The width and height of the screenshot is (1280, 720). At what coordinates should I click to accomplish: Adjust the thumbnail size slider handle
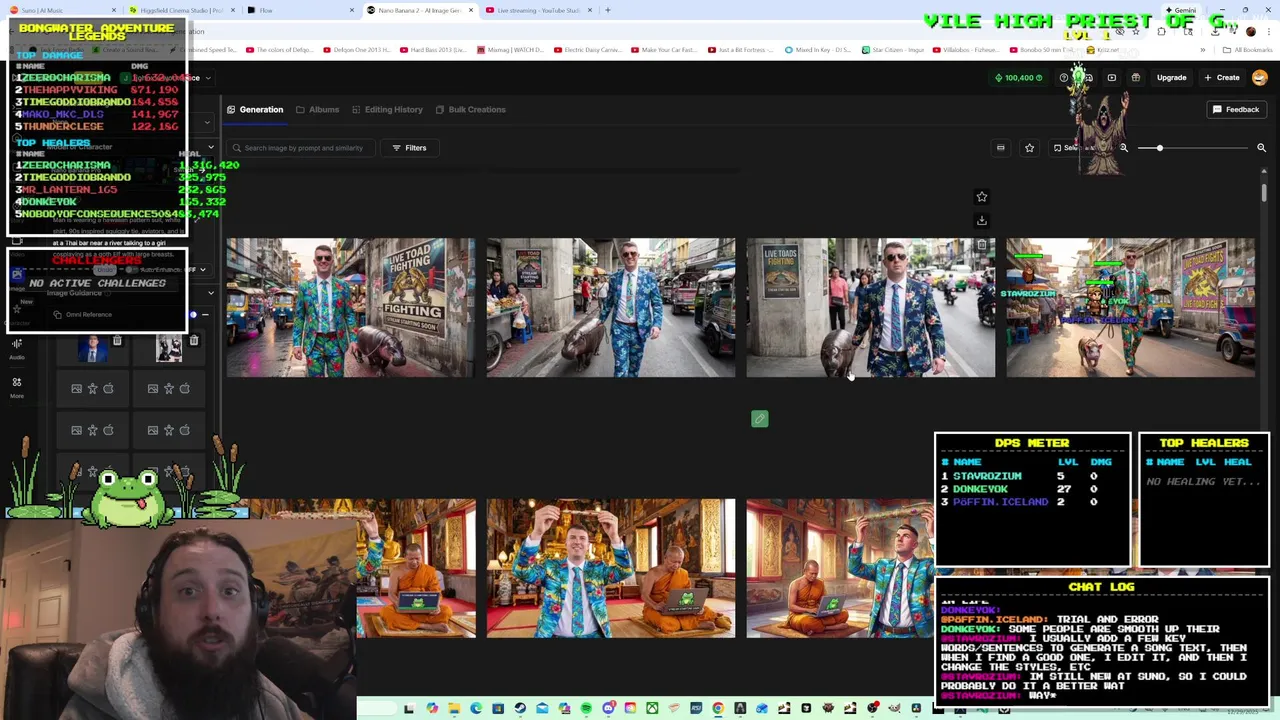[x=1159, y=148]
